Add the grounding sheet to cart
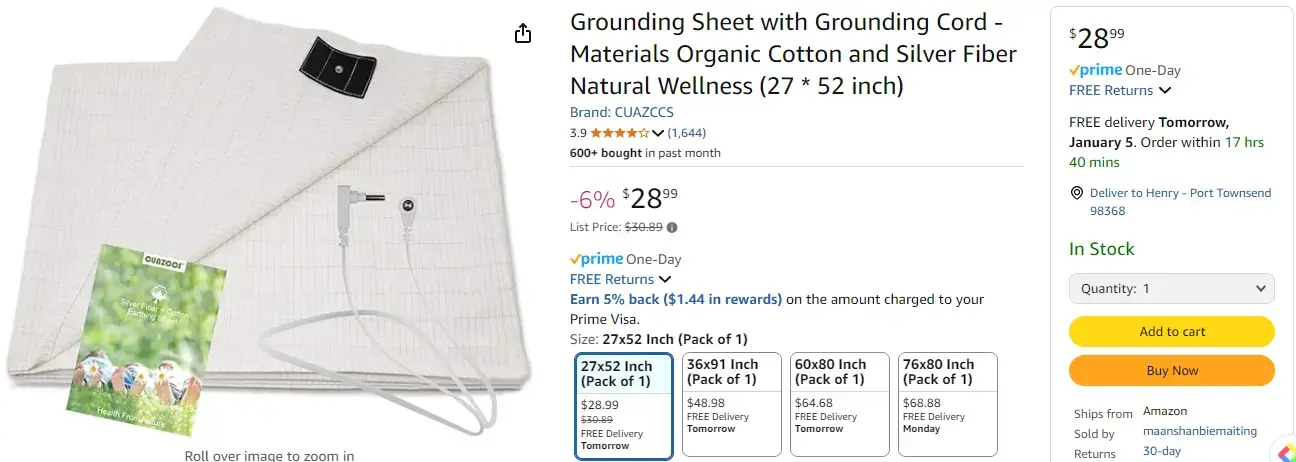Screen dimensions: 1296x462 tap(1171, 331)
